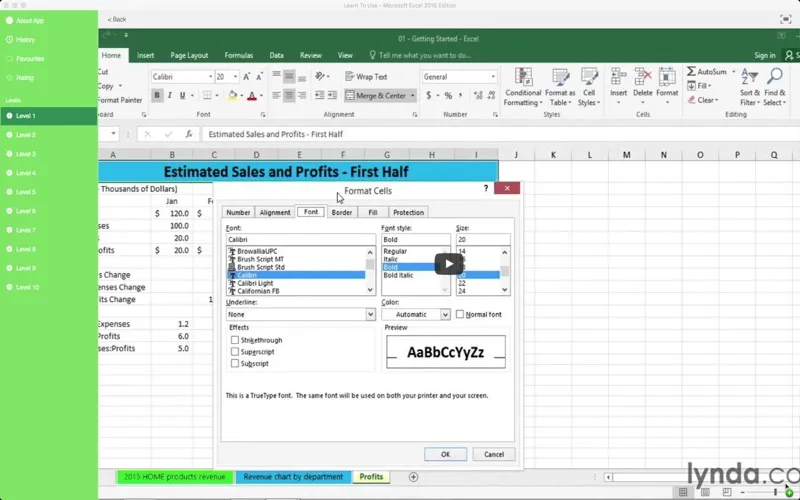Click Cancel in Format Cells dialog

[494, 454]
